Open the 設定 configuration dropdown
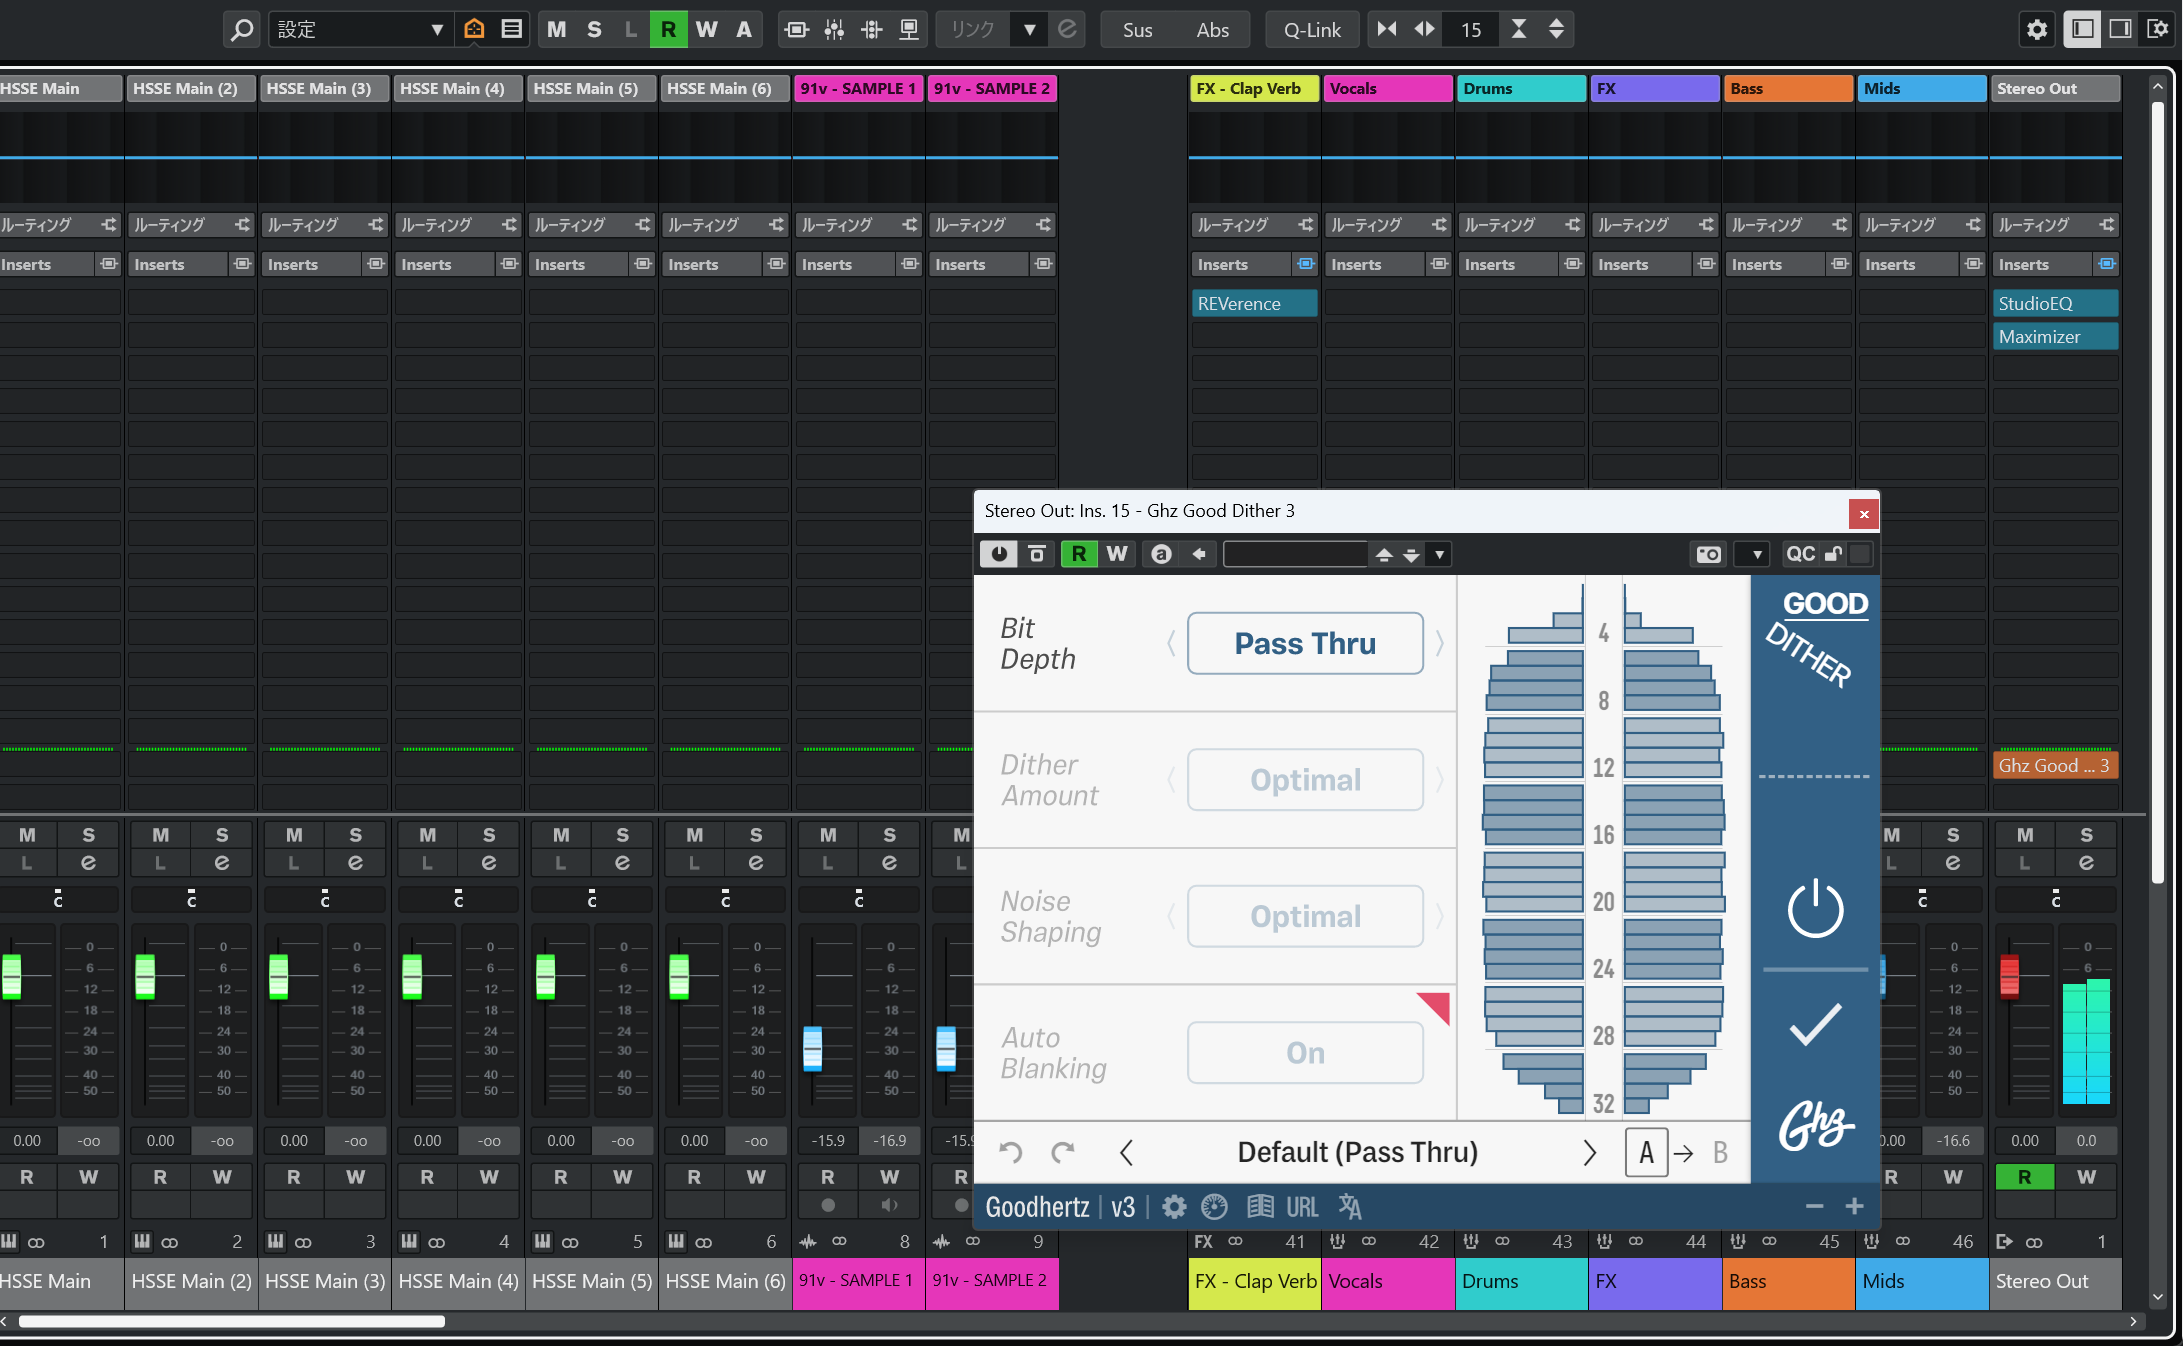Image resolution: width=2183 pixels, height=1346 pixels. click(x=360, y=30)
